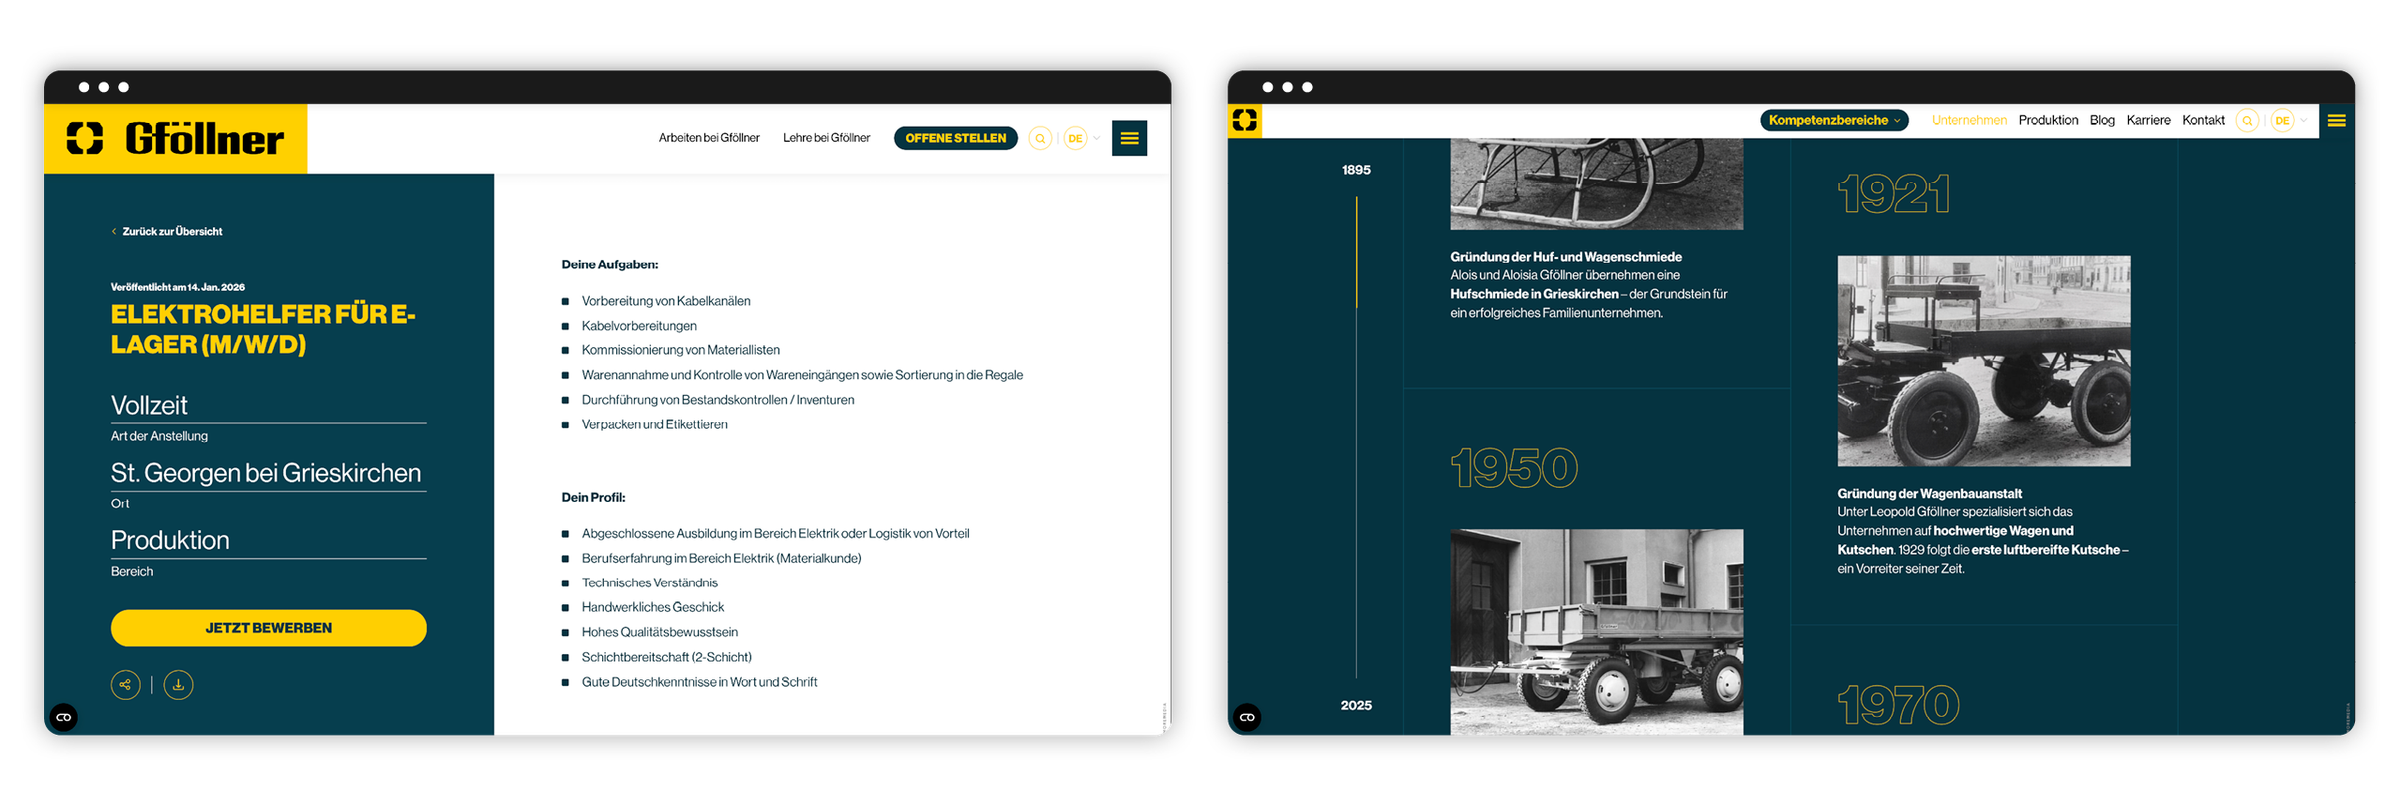This screenshot has width=2400, height=806.
Task: Open hamburger menu in left window
Action: pyautogui.click(x=1129, y=139)
